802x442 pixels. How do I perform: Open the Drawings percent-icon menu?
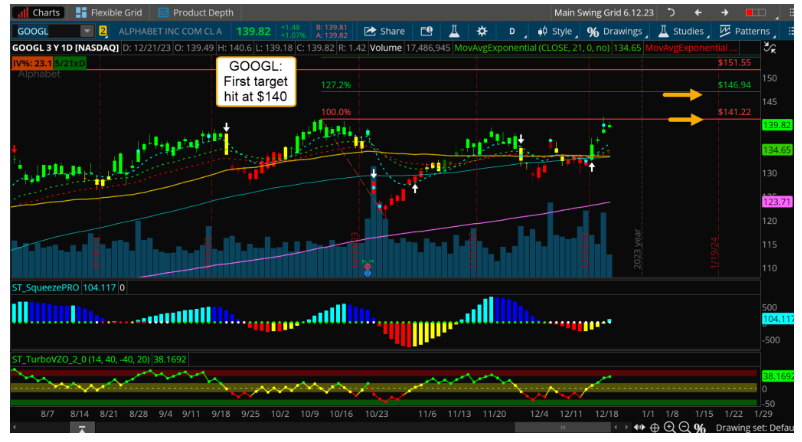tap(613, 31)
